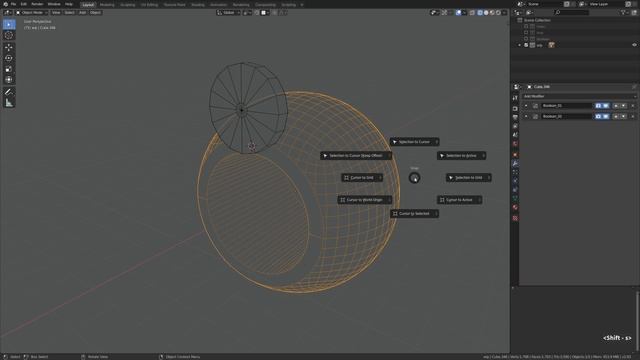The height and width of the screenshot is (360, 640).
Task: Open the Object properties tab
Action: click(515, 155)
